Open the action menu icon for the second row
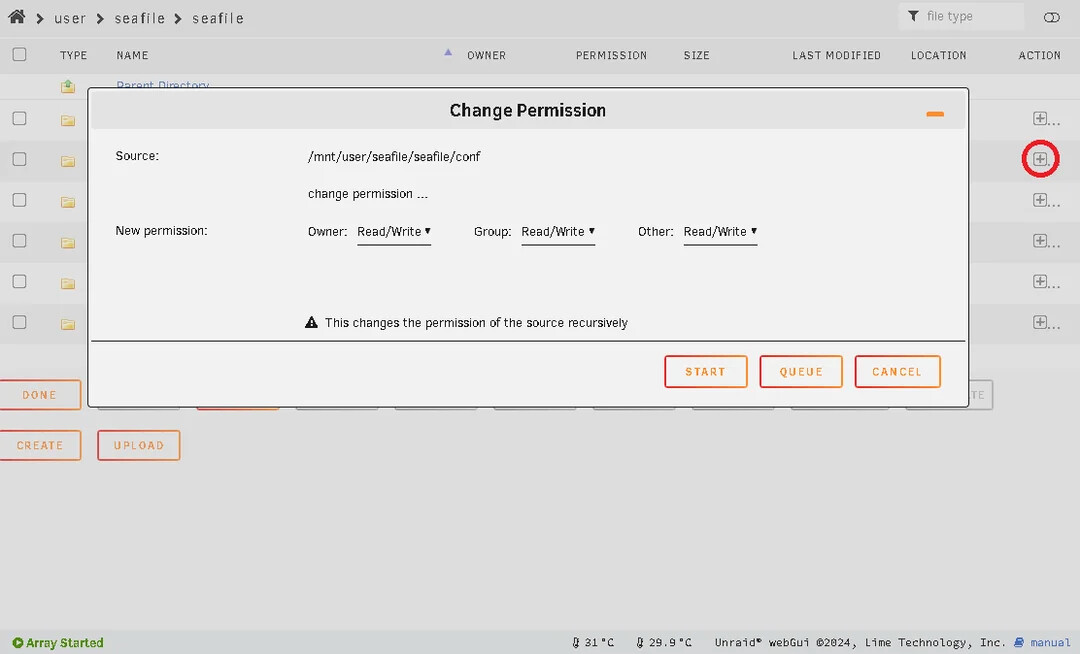 coord(1040,159)
